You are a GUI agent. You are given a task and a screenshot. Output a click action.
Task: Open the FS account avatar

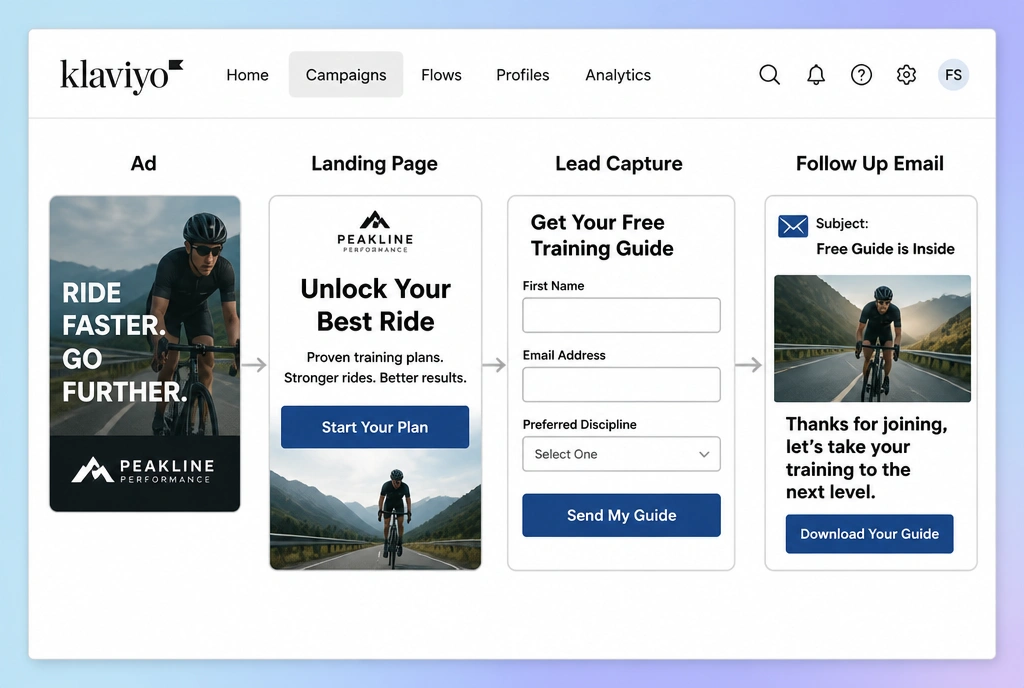pos(953,74)
